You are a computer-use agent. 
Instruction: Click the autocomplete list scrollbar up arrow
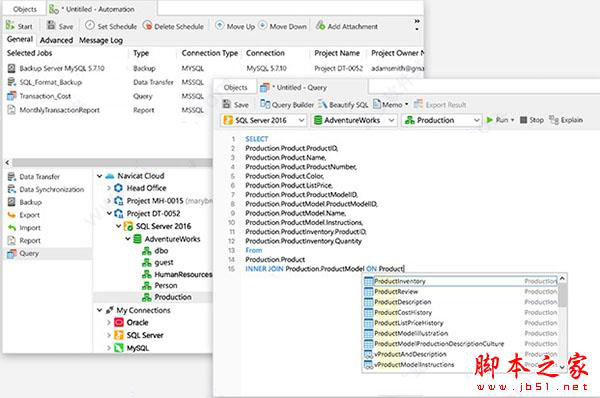click(x=562, y=279)
